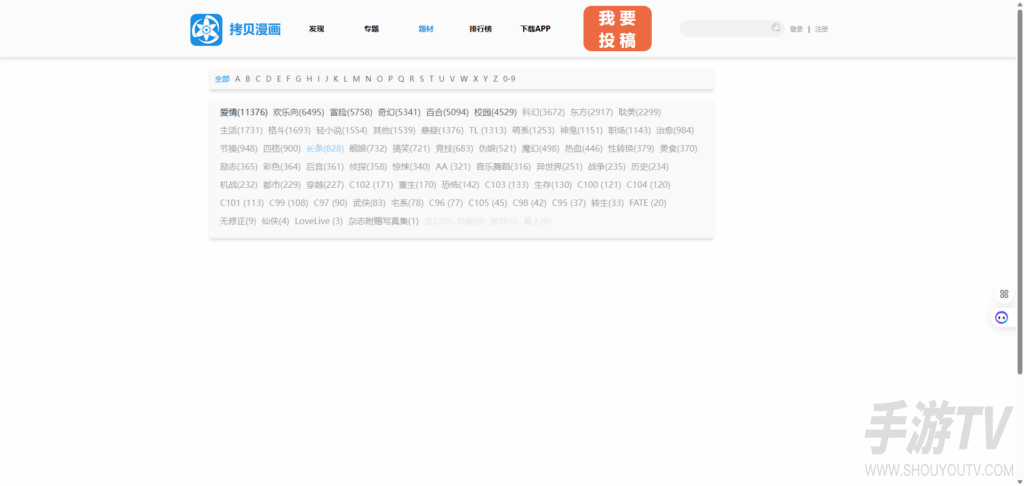Filter tags by letter Z
Viewport: 1024px width, 486px height.
[x=495, y=79]
